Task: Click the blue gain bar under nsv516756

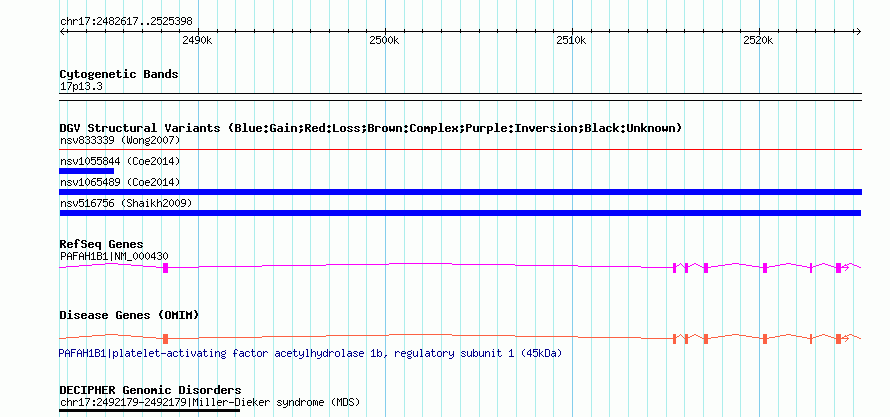Action: [x=460, y=213]
